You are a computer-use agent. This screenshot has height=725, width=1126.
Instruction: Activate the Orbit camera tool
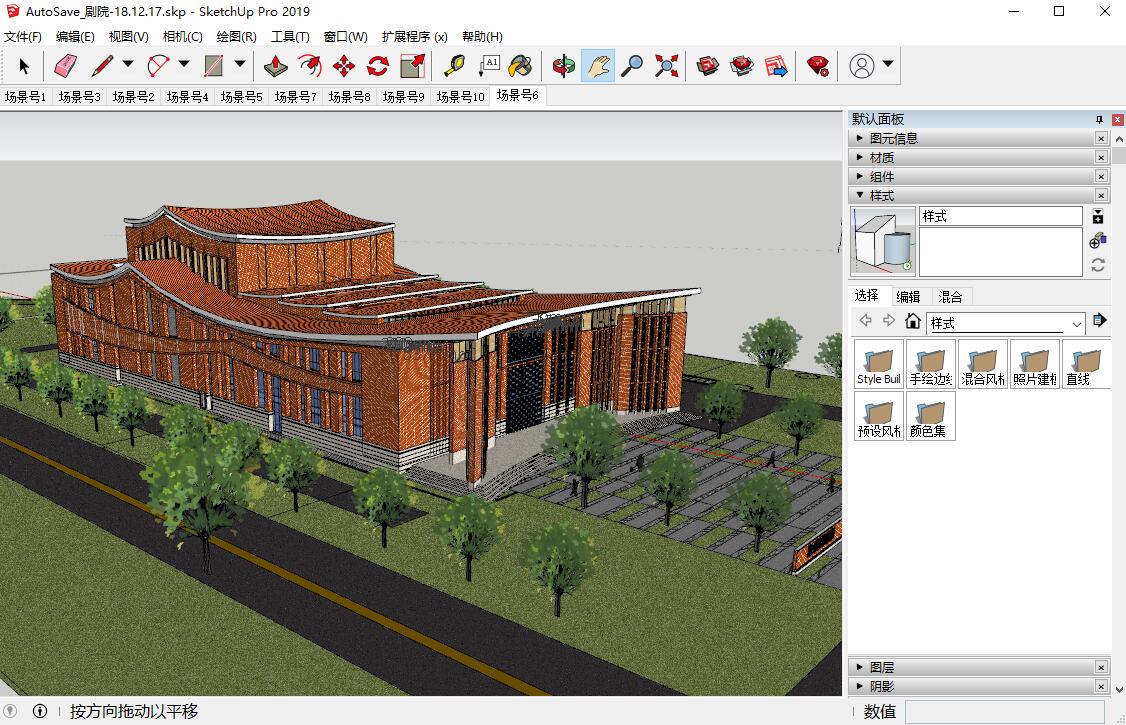tap(564, 66)
